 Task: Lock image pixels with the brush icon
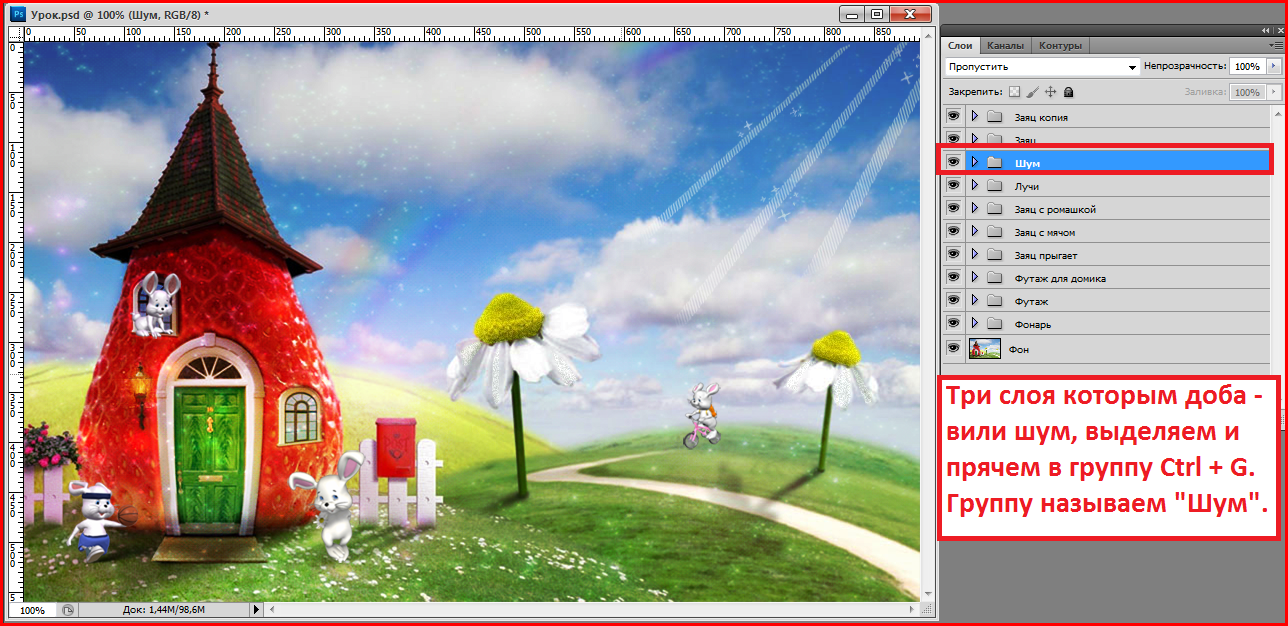1032,92
